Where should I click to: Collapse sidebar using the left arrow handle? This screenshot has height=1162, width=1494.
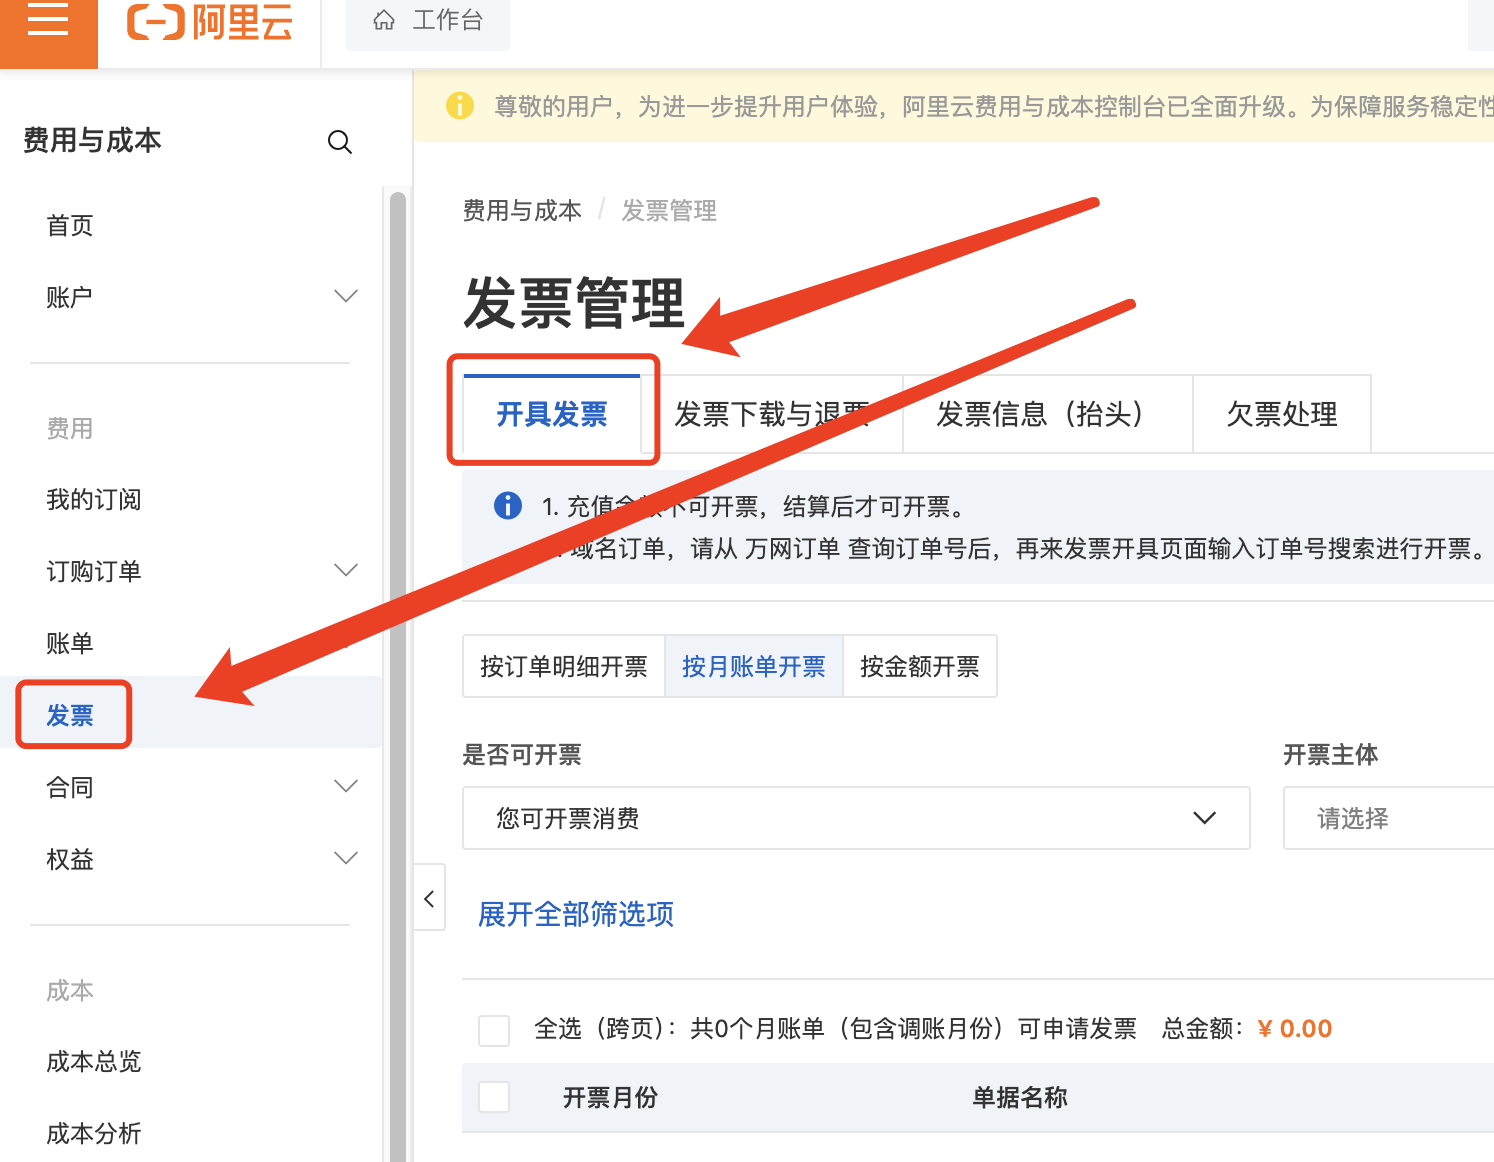(x=429, y=898)
